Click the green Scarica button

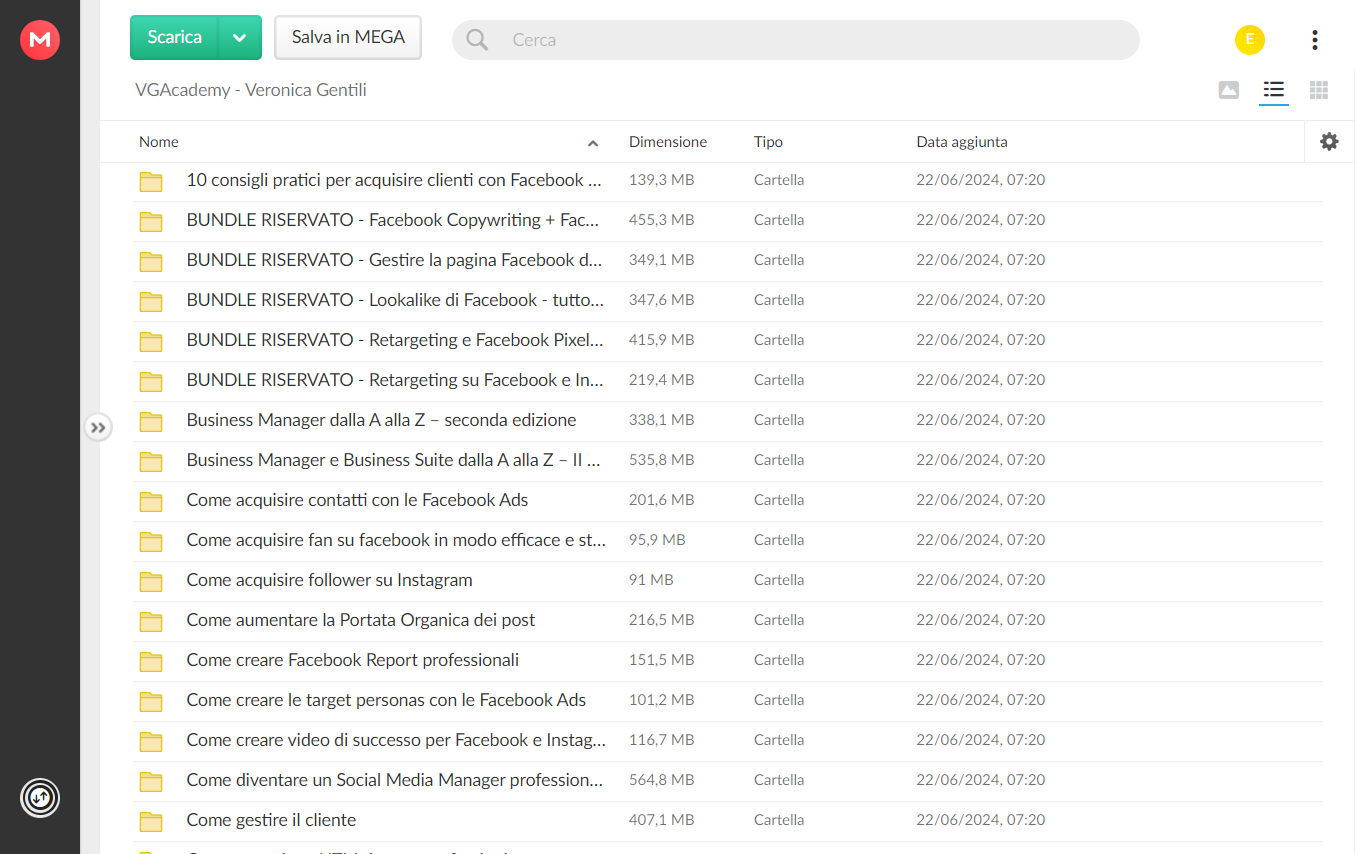click(174, 37)
